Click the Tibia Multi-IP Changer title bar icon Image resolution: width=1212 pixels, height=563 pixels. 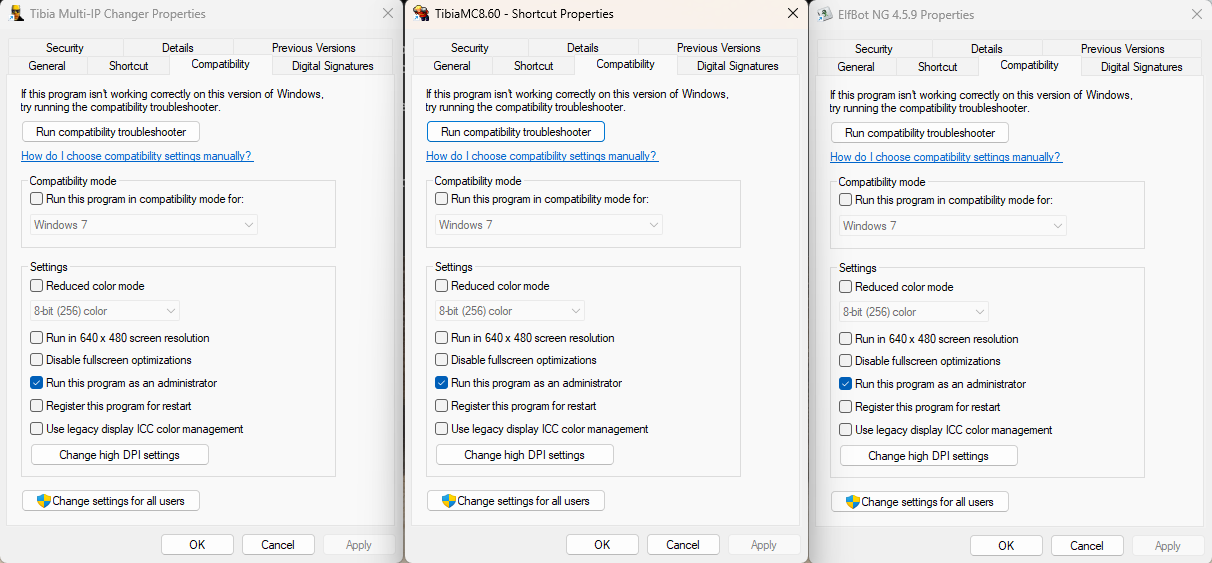[x=16, y=14]
